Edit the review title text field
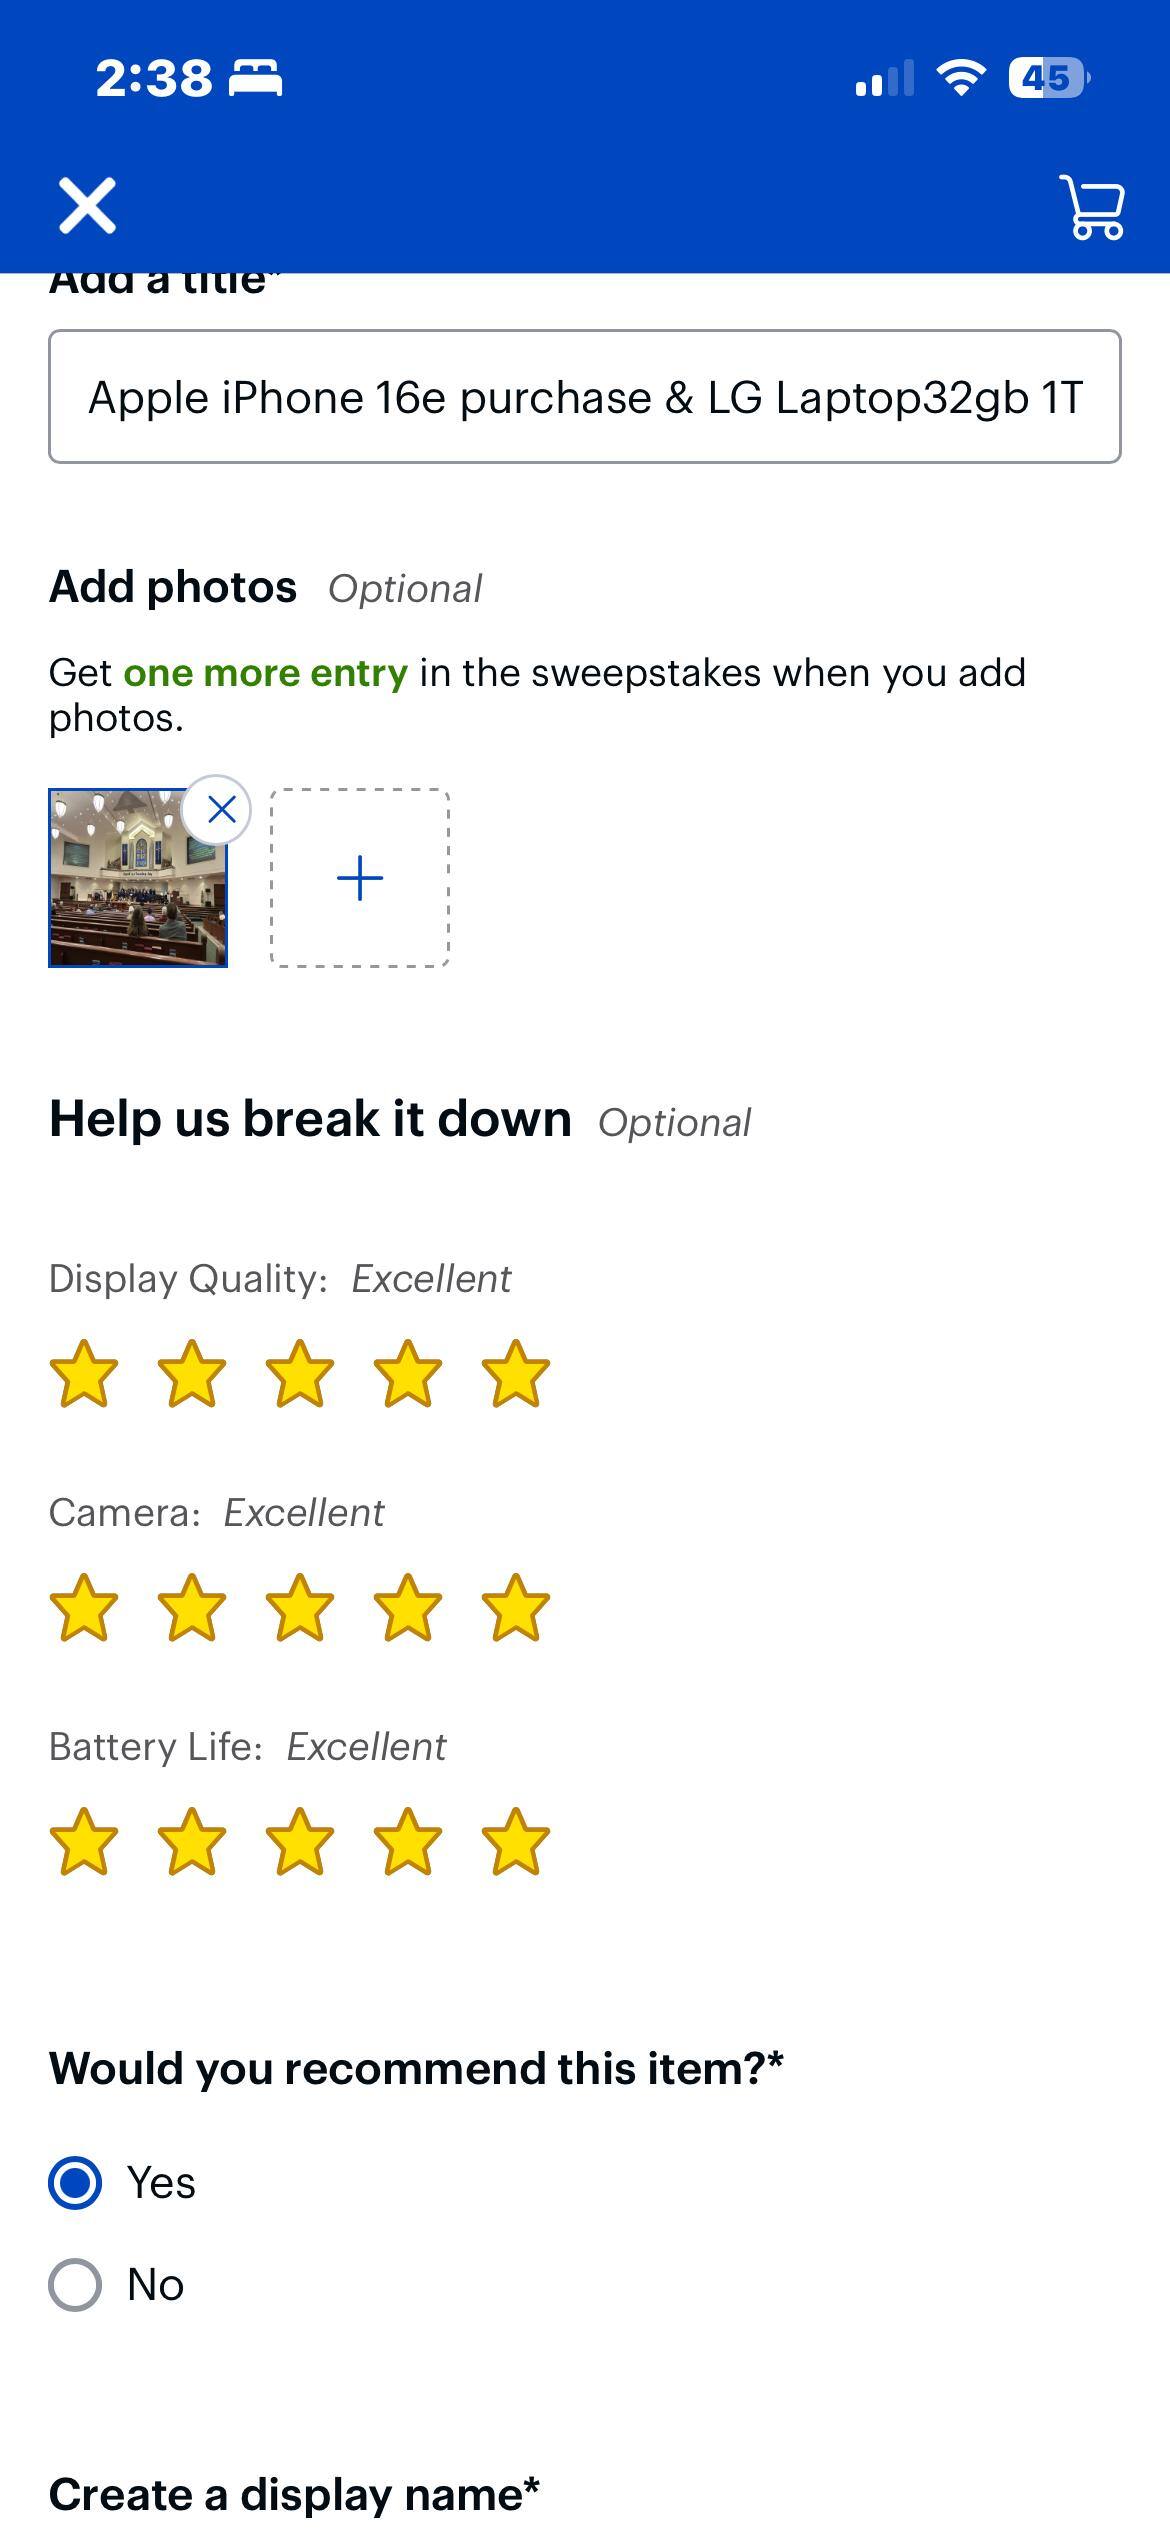Image resolution: width=1170 pixels, height=2532 pixels. (x=585, y=395)
